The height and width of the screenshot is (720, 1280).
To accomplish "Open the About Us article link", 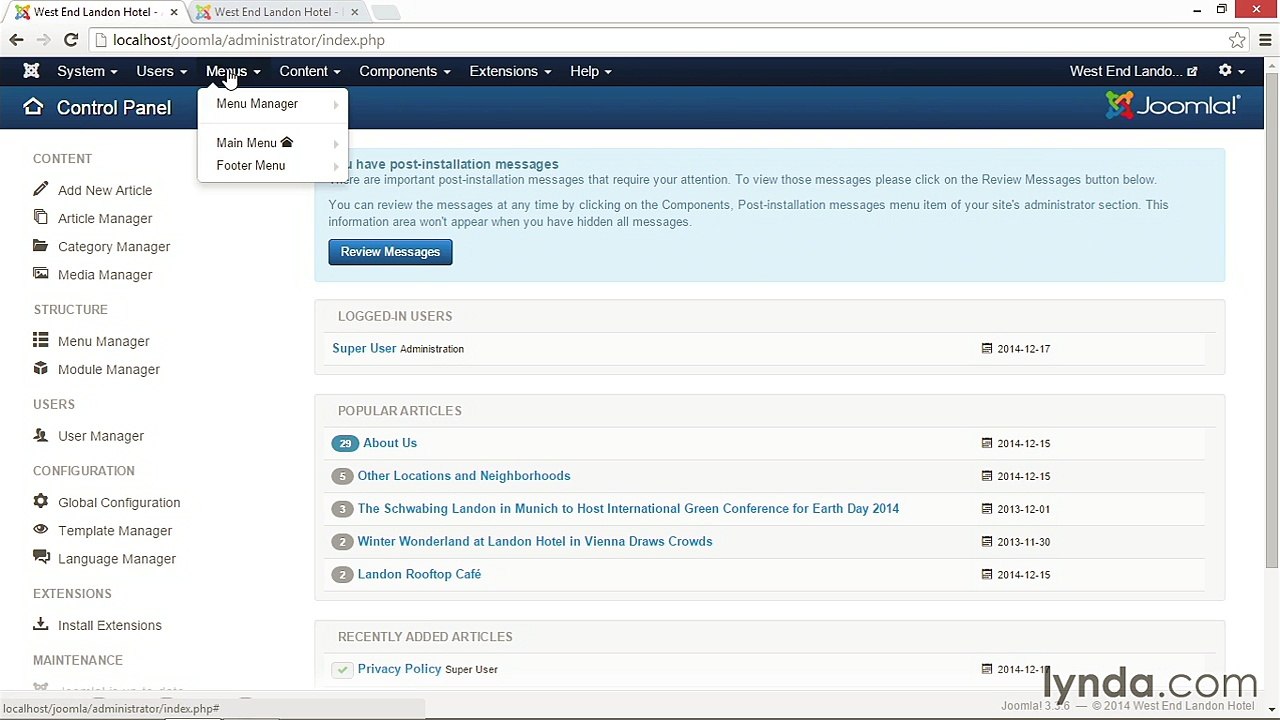I will pos(390,443).
